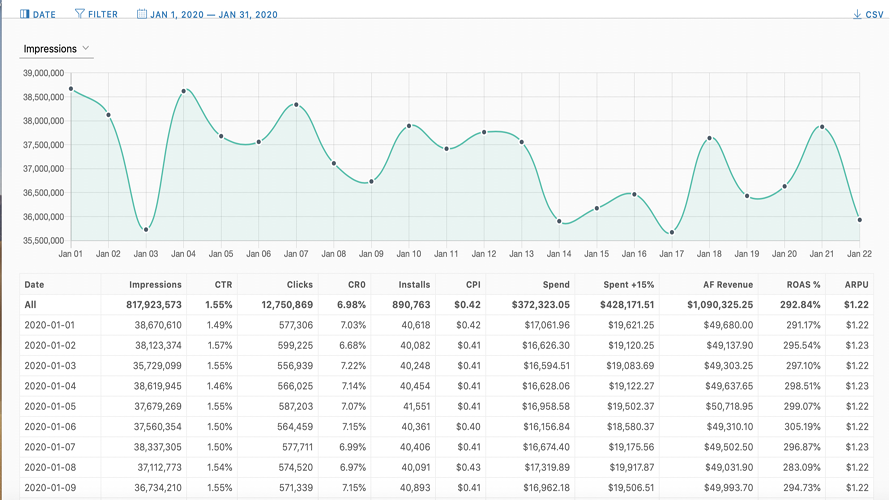Viewport: 890px width, 500px height.
Task: Click the FILTER funnel icon
Action: click(80, 15)
